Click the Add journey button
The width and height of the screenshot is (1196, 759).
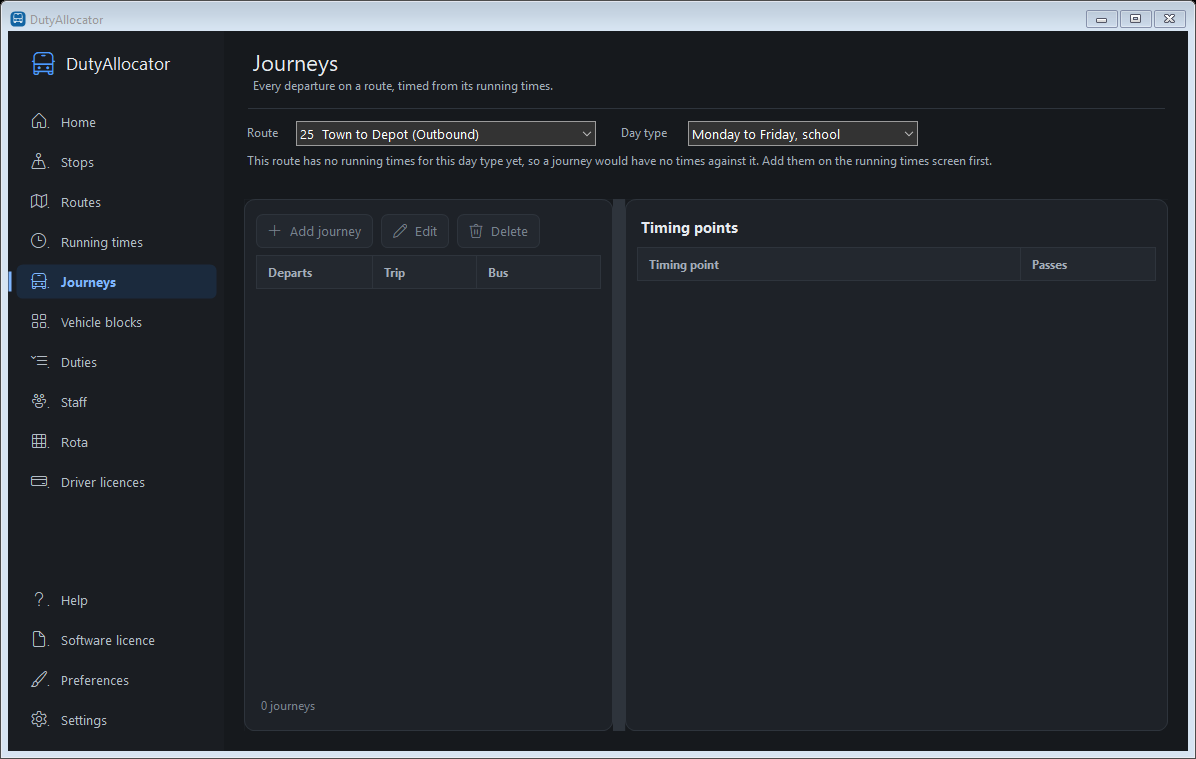coord(314,231)
